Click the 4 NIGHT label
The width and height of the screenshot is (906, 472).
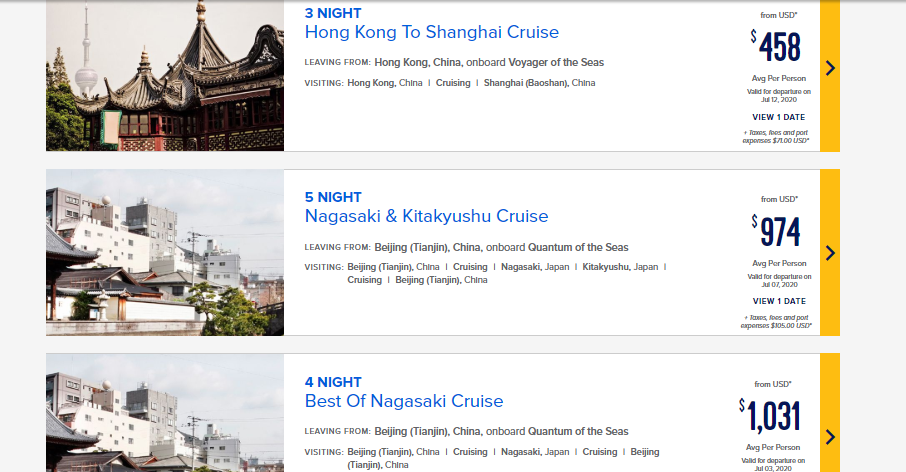click(x=333, y=382)
